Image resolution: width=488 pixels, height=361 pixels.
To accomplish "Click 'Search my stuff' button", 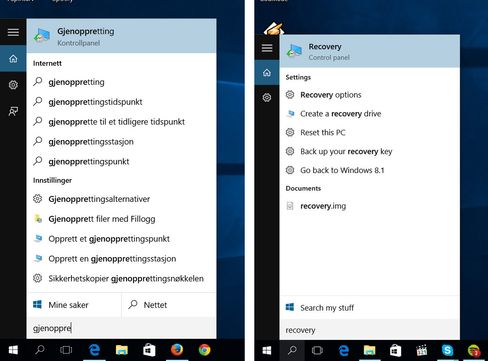I will 370,308.
